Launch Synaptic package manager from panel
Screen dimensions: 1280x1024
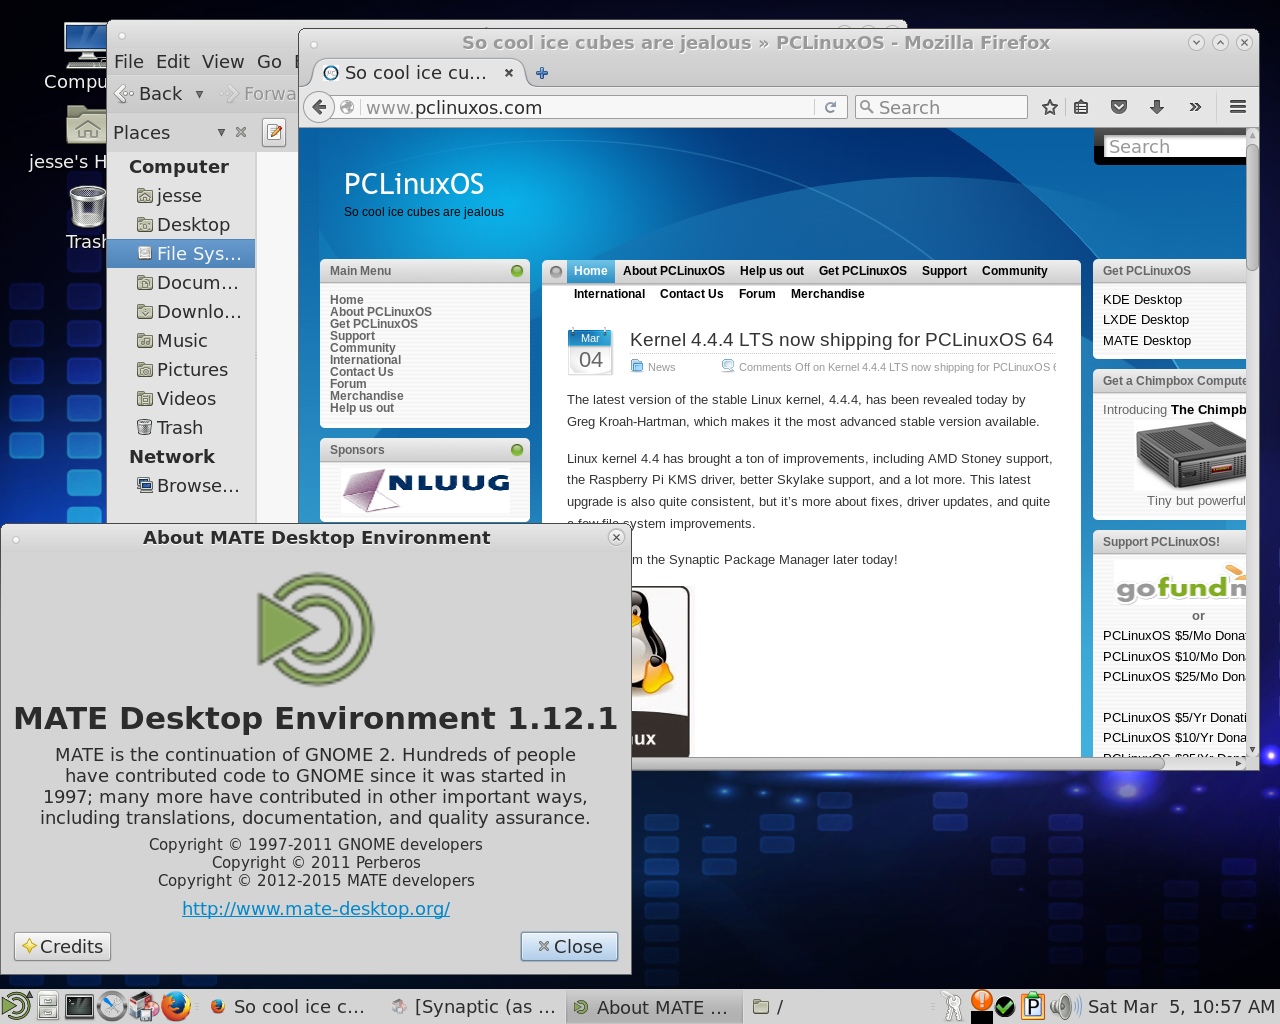coord(144,1006)
